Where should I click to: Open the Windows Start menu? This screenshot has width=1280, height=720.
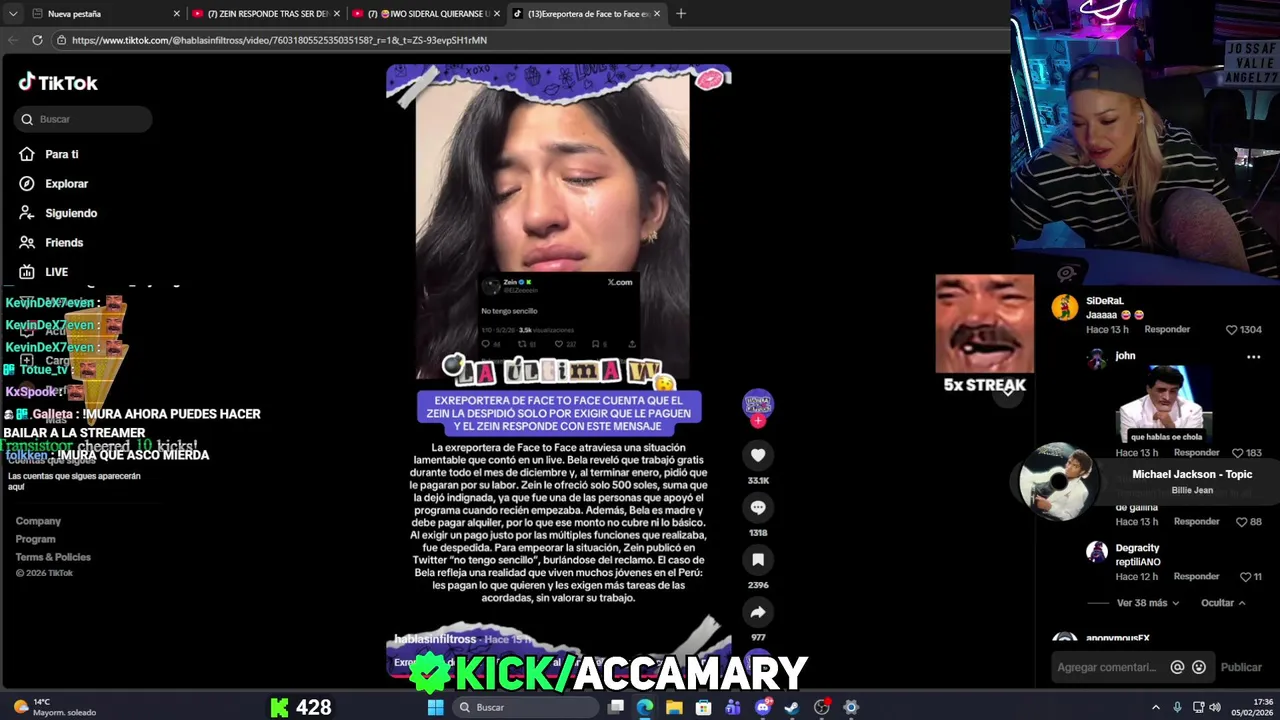coord(435,707)
